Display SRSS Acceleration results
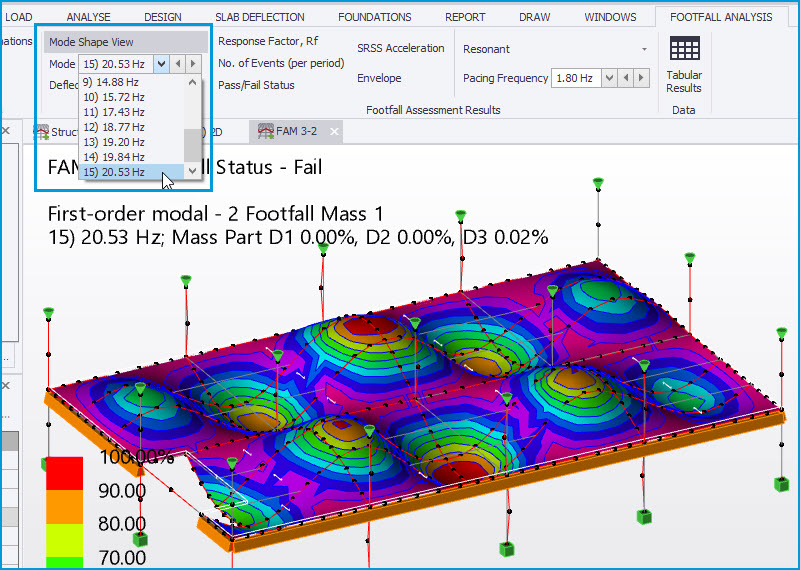This screenshot has width=800, height=570. click(400, 48)
